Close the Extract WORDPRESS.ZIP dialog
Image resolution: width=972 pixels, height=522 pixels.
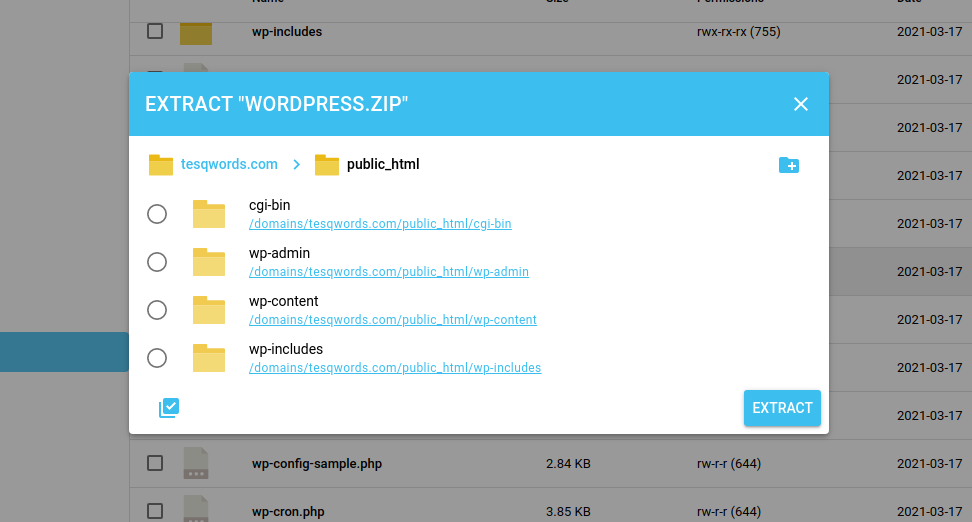[x=800, y=104]
